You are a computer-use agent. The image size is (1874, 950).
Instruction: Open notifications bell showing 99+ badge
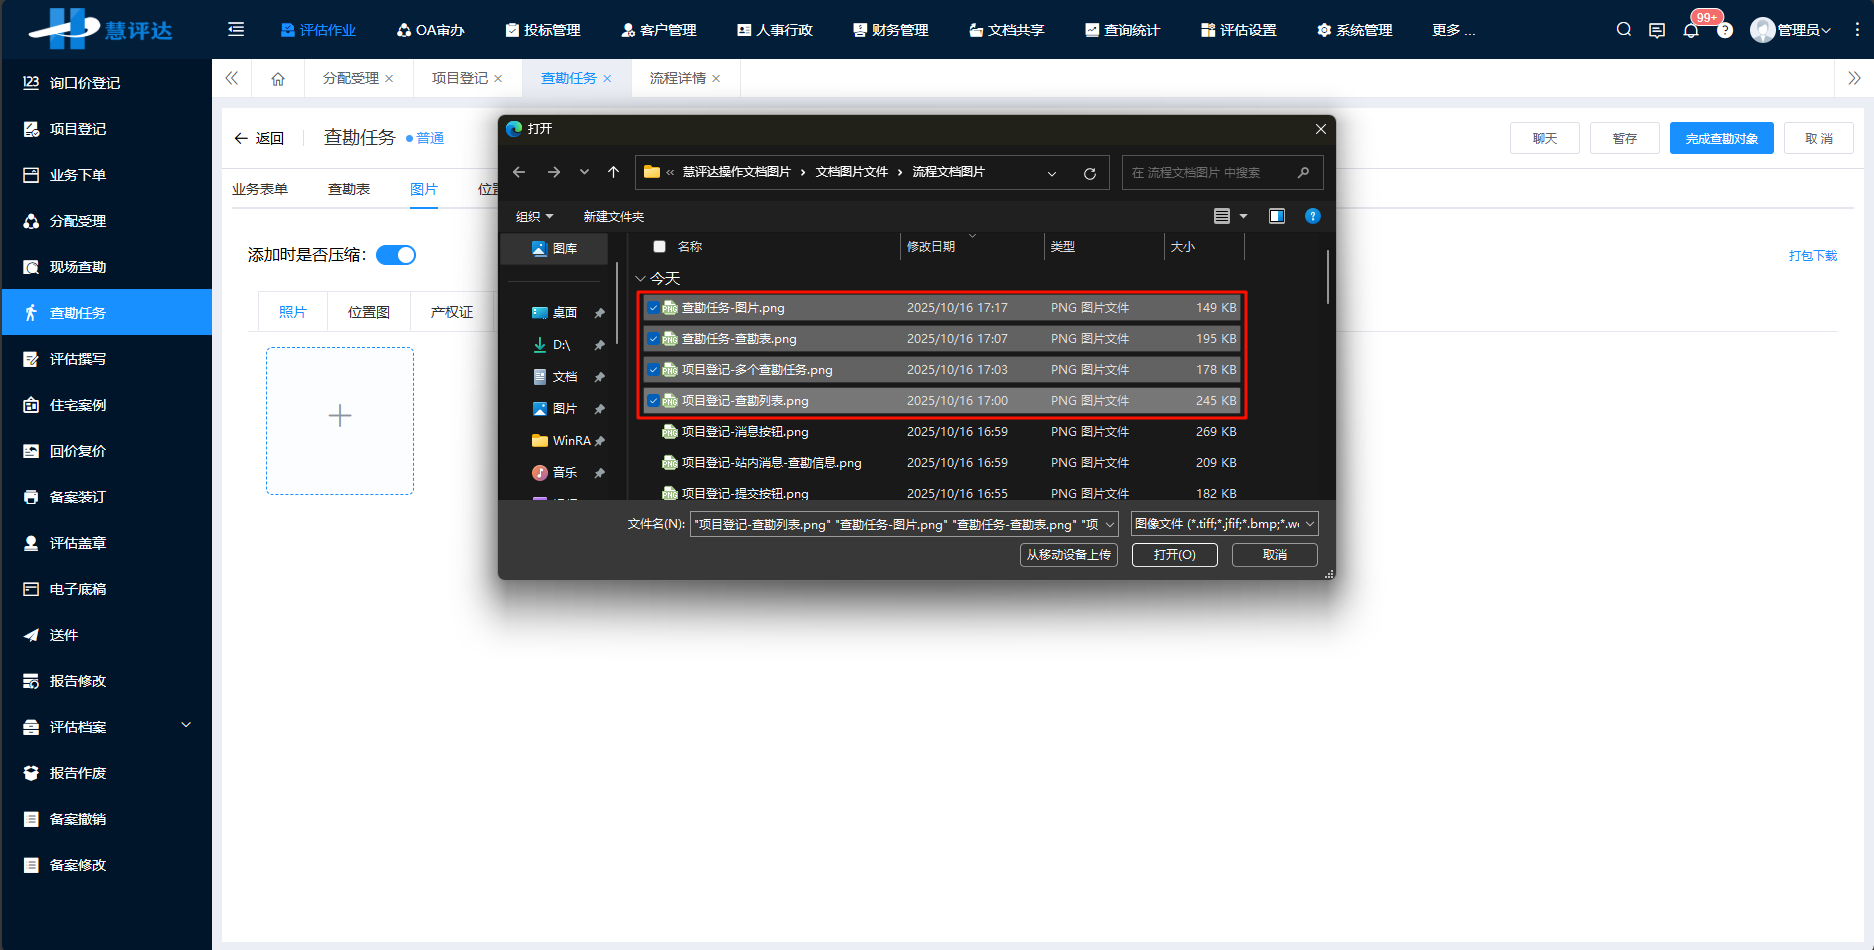click(x=1690, y=30)
